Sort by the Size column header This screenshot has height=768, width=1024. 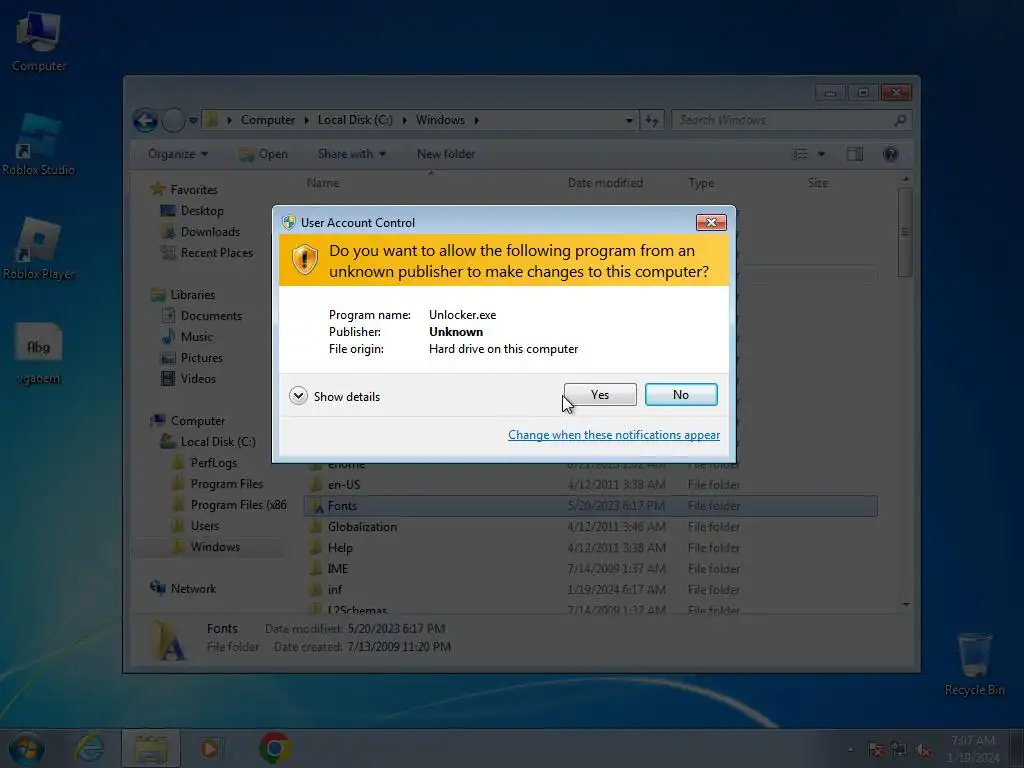(818, 183)
